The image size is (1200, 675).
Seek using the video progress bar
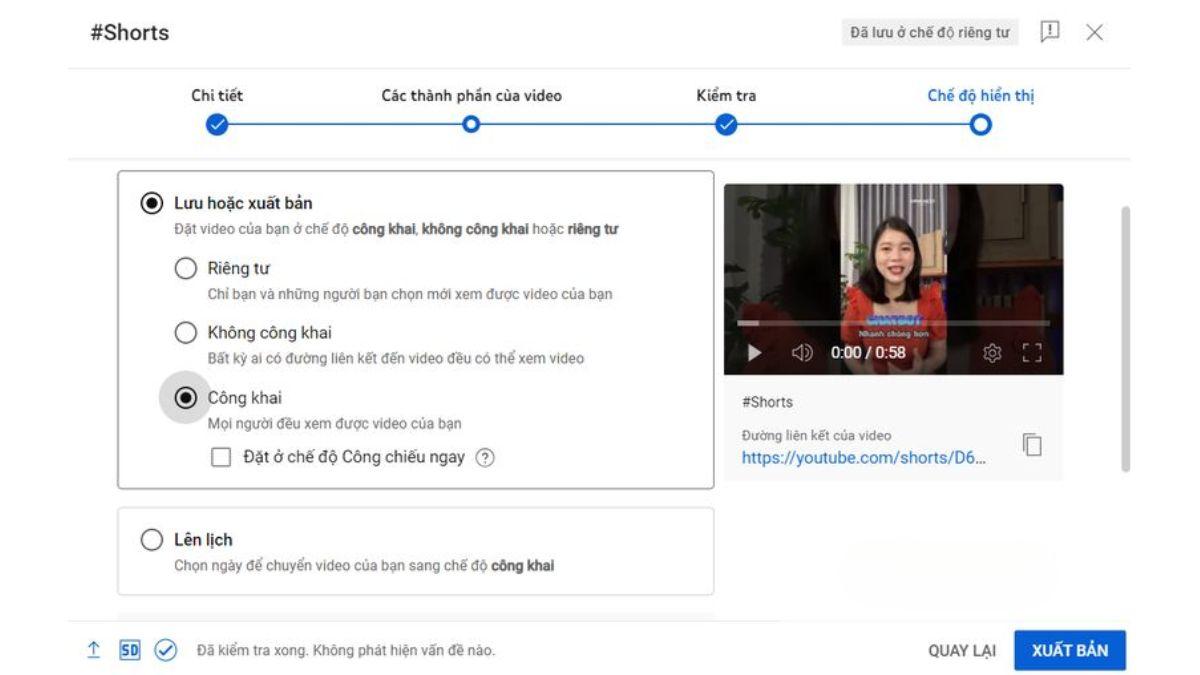click(x=894, y=323)
